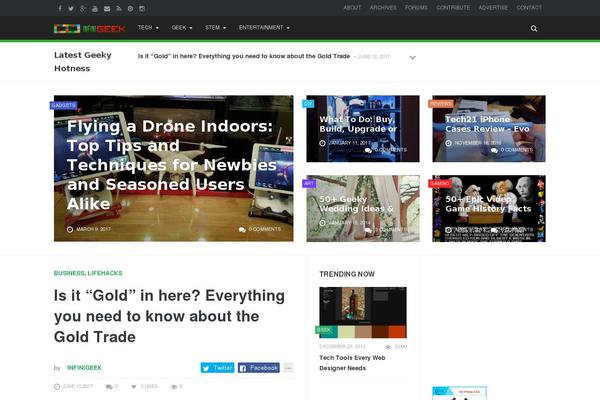Click 0 Comments on the drone article
This screenshot has width=600, height=400.
click(260, 229)
